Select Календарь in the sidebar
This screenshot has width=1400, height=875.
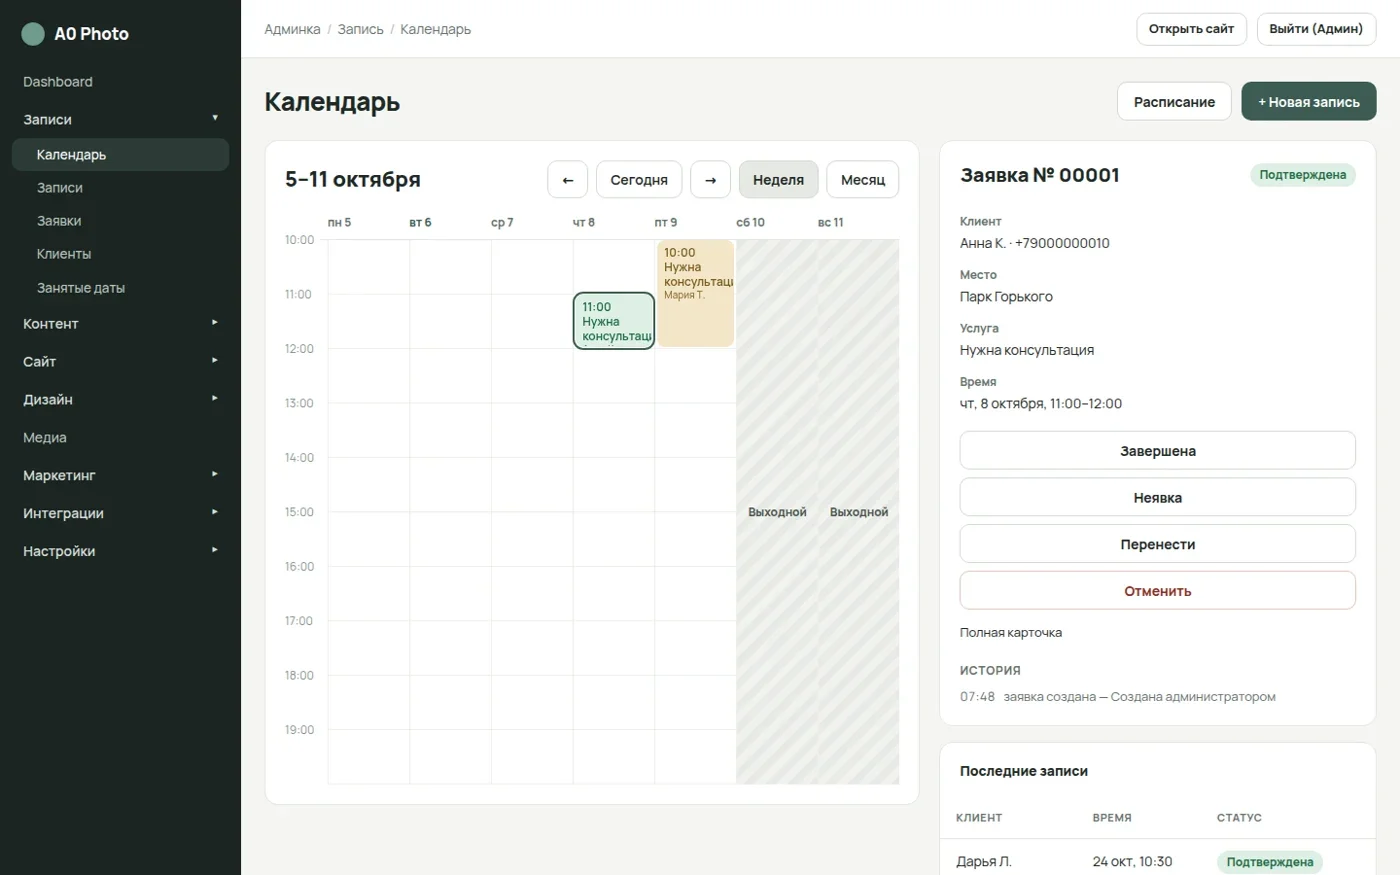pyautogui.click(x=120, y=155)
